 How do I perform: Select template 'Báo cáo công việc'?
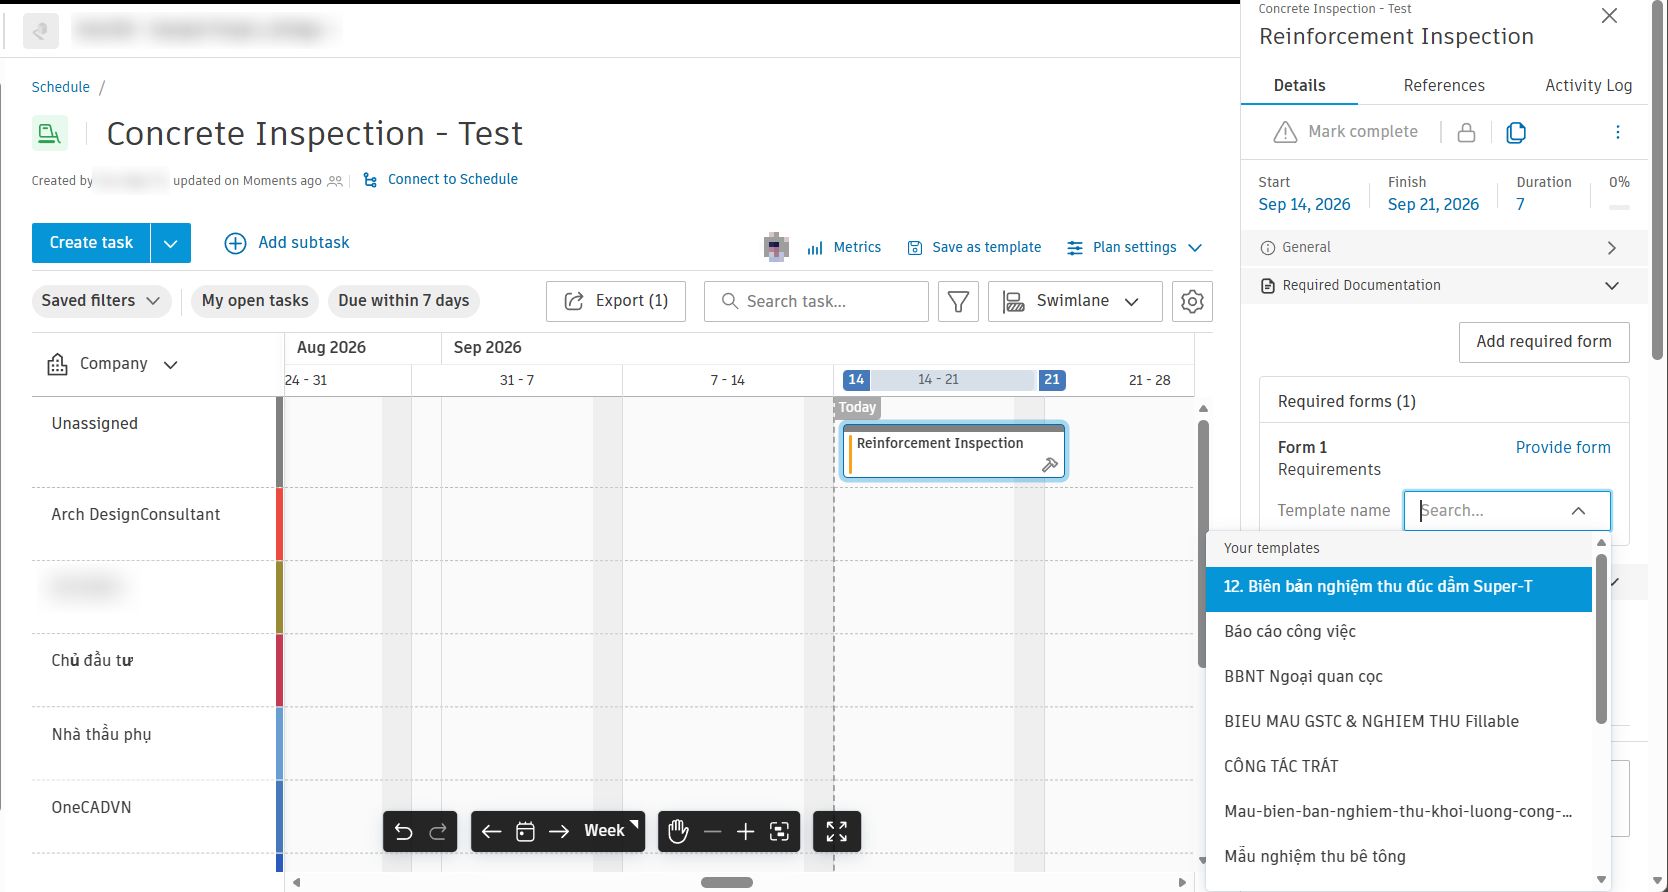point(1399,632)
